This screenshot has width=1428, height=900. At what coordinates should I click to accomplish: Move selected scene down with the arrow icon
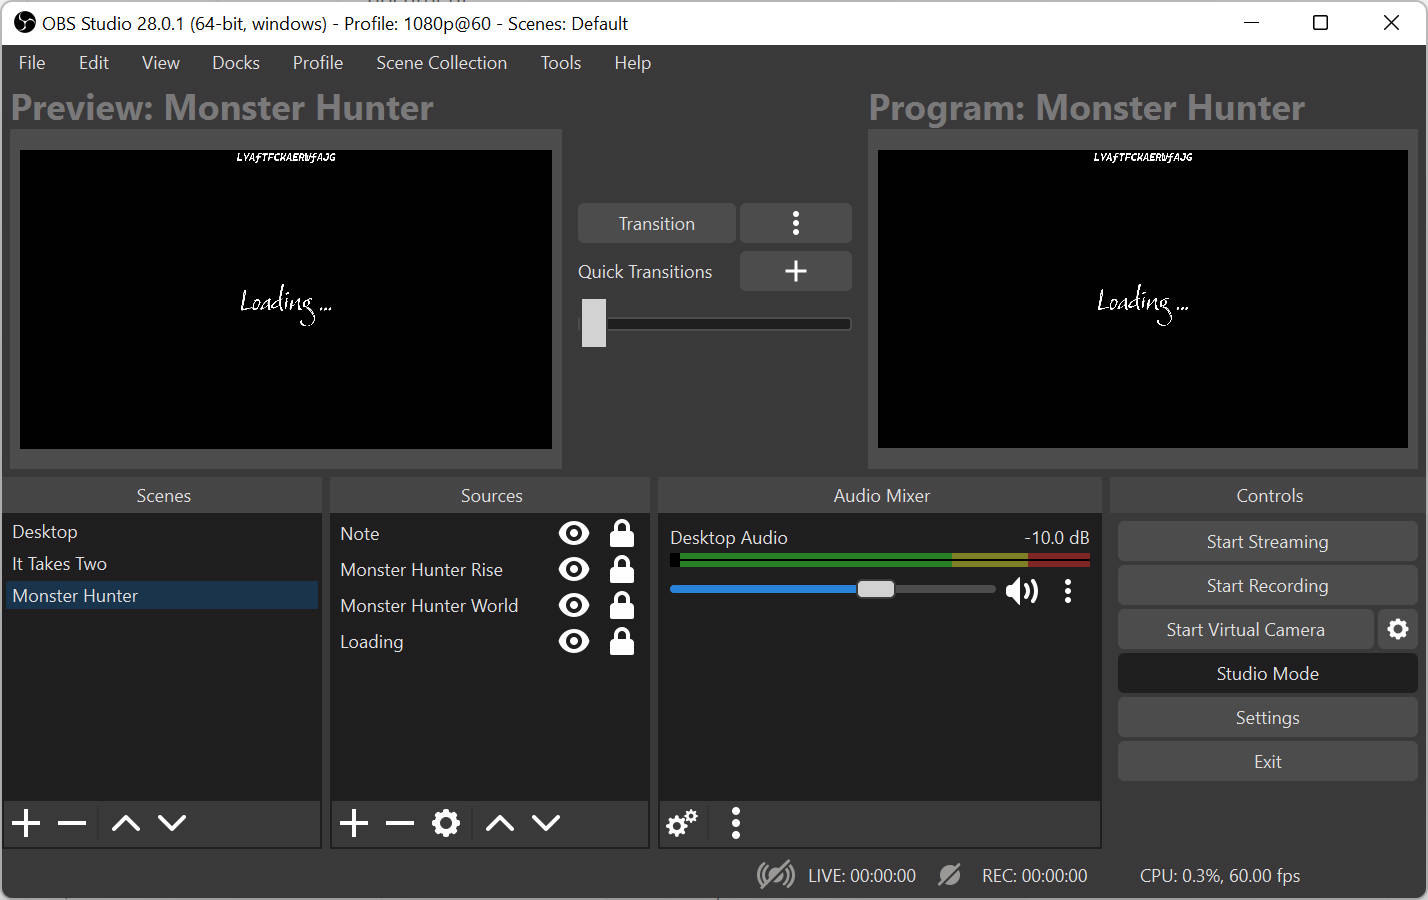pyautogui.click(x=171, y=823)
